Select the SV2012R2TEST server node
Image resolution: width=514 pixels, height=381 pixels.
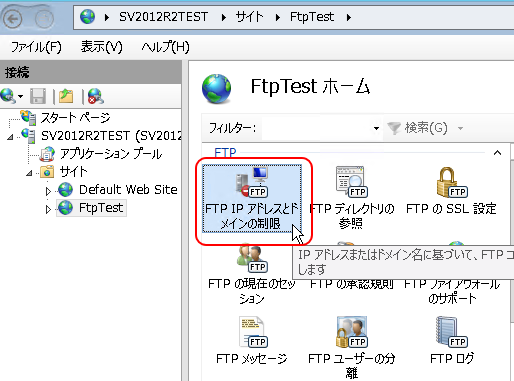point(111,136)
